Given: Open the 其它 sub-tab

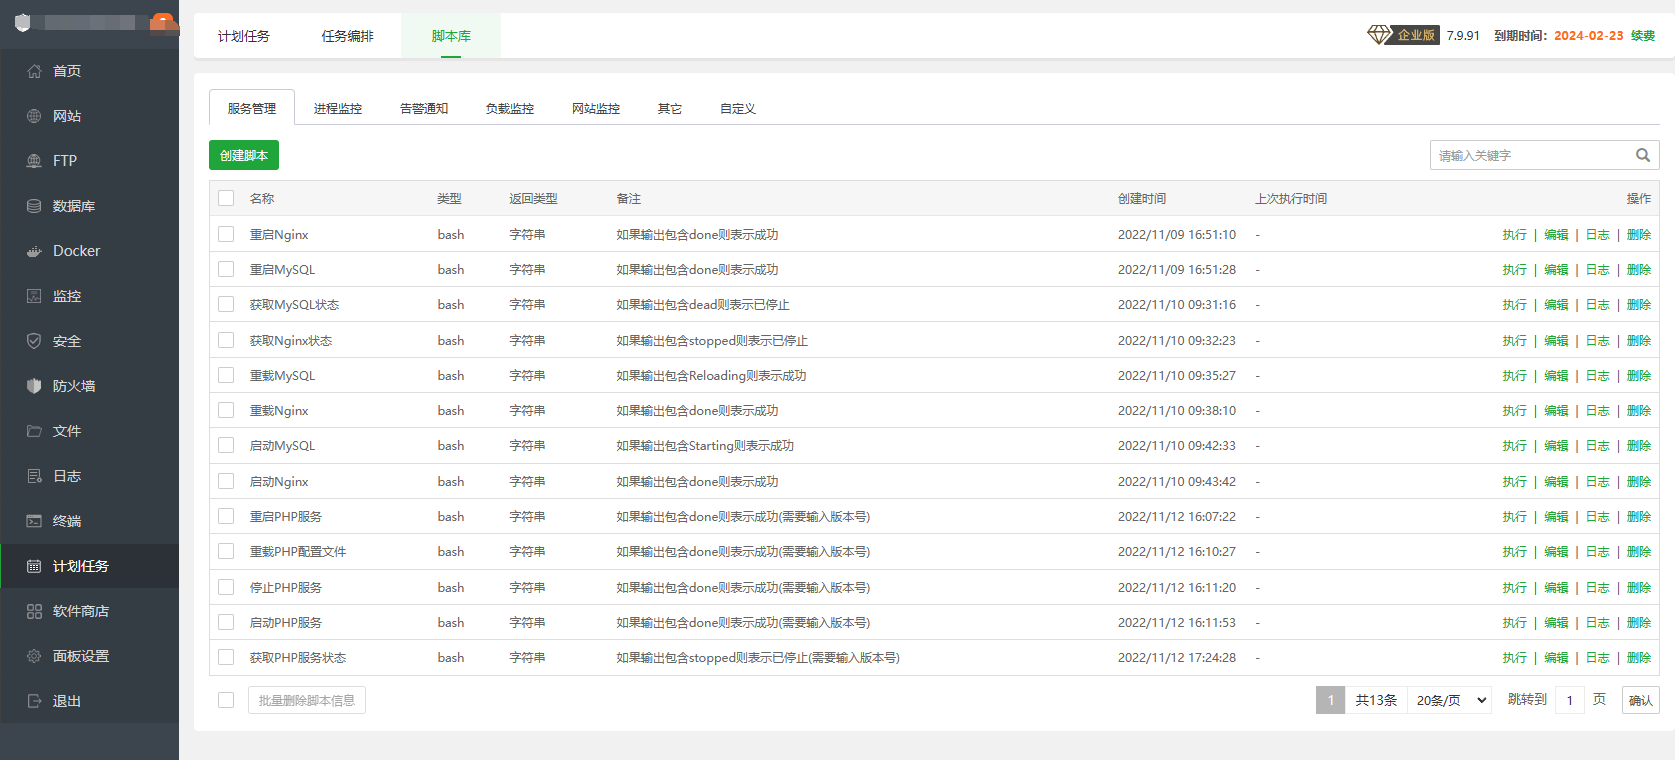Looking at the screenshot, I should pyautogui.click(x=670, y=108).
